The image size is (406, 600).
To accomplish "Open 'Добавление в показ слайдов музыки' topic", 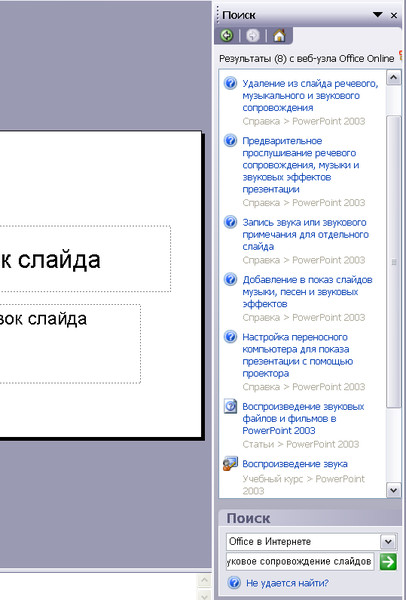I will (x=307, y=292).
